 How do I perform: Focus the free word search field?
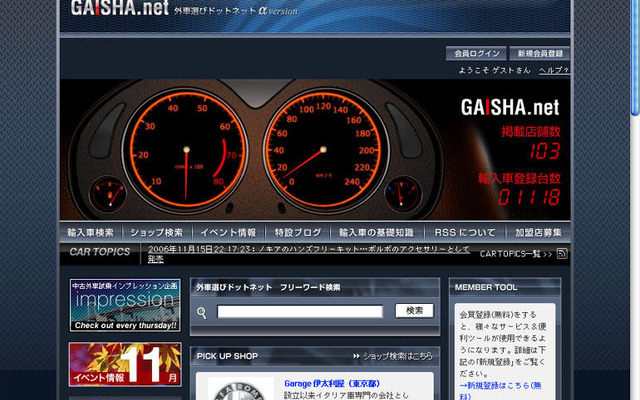(300, 311)
